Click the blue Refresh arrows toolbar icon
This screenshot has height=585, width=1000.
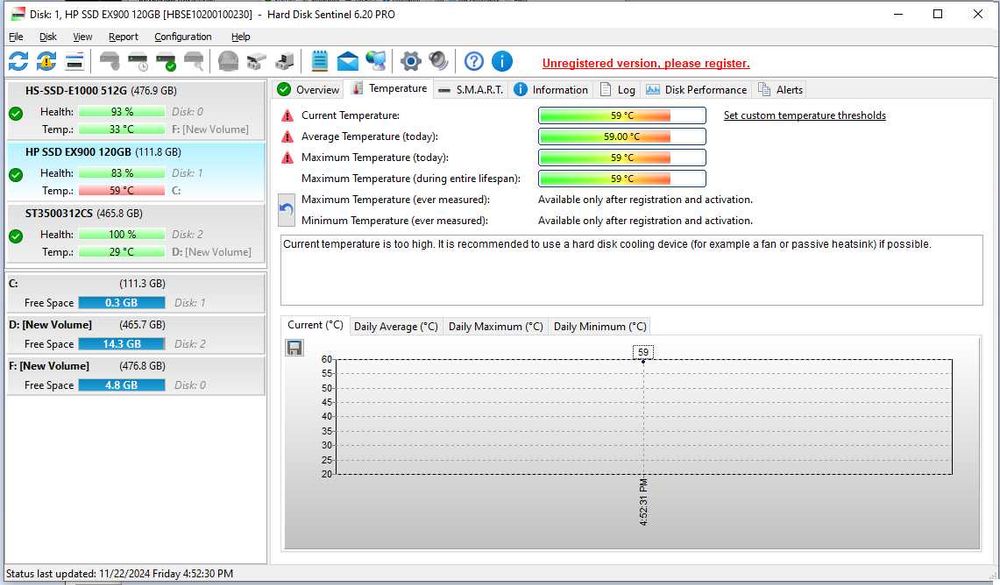18,61
